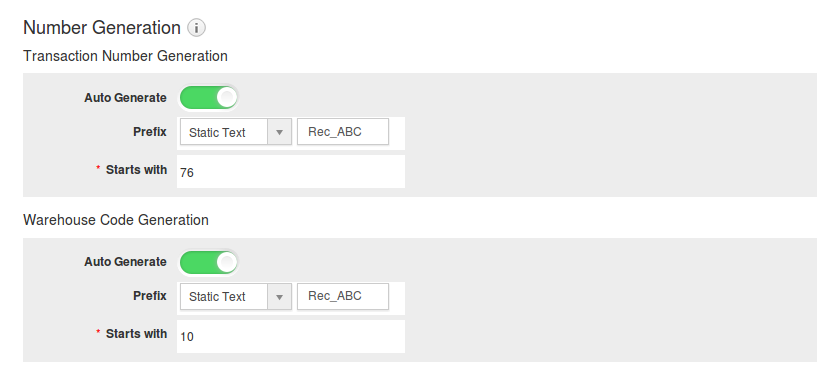Turn off Warehouse Code Auto Generate switch

click(209, 262)
